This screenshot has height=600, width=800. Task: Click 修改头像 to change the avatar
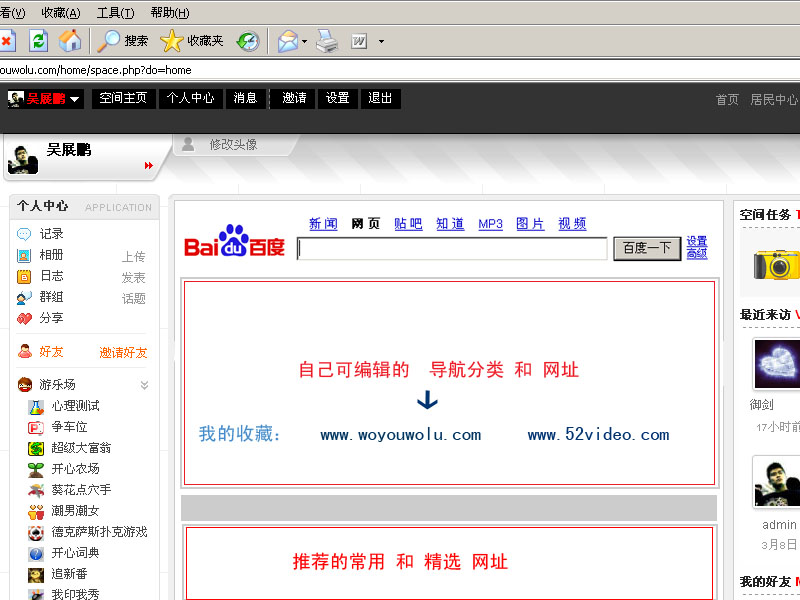click(233, 145)
